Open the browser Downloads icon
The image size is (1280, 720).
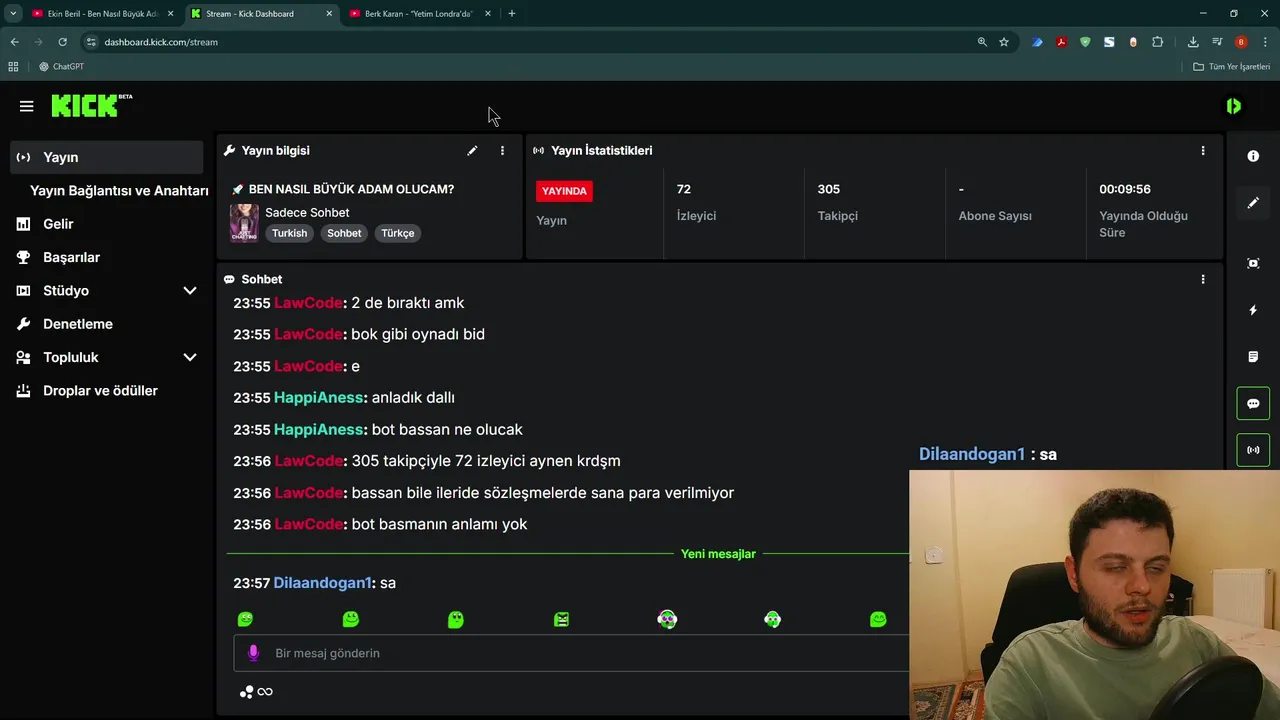click(x=1193, y=42)
